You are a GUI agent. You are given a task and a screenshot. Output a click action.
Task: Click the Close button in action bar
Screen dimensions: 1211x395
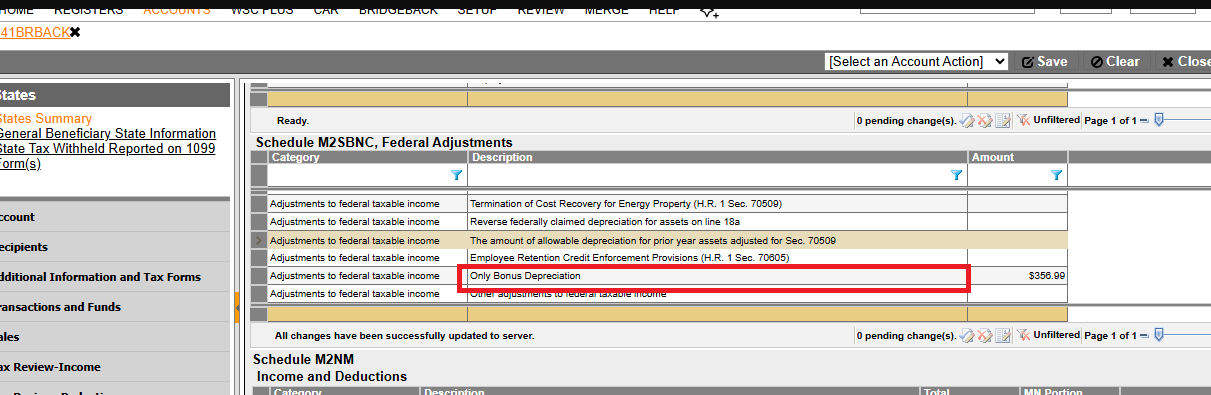1186,61
